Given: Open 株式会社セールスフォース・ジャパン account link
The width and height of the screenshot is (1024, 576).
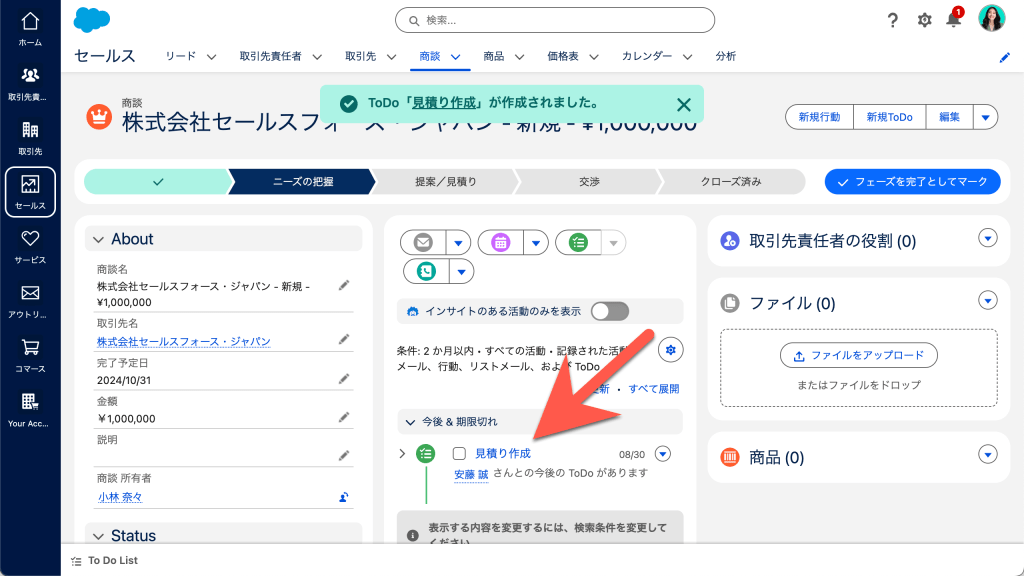Looking at the screenshot, I should (184, 342).
